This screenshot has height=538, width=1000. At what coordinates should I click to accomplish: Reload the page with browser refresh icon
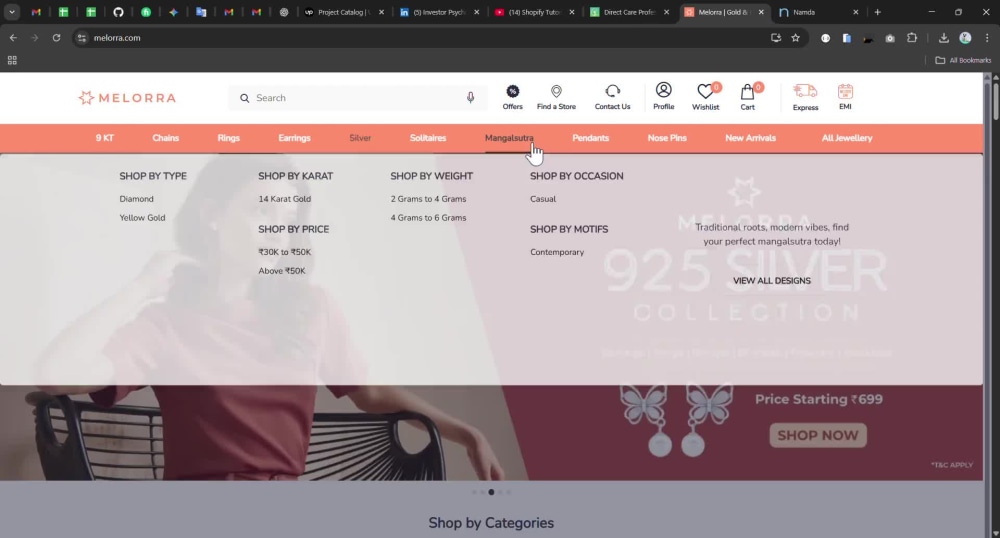[x=56, y=38]
